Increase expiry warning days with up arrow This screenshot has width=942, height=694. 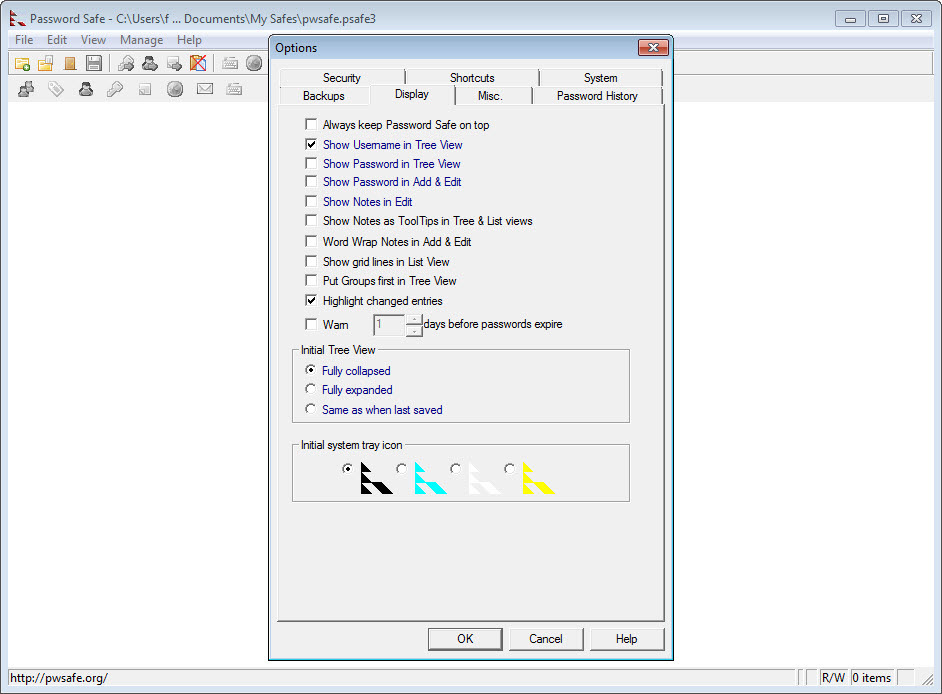point(414,320)
